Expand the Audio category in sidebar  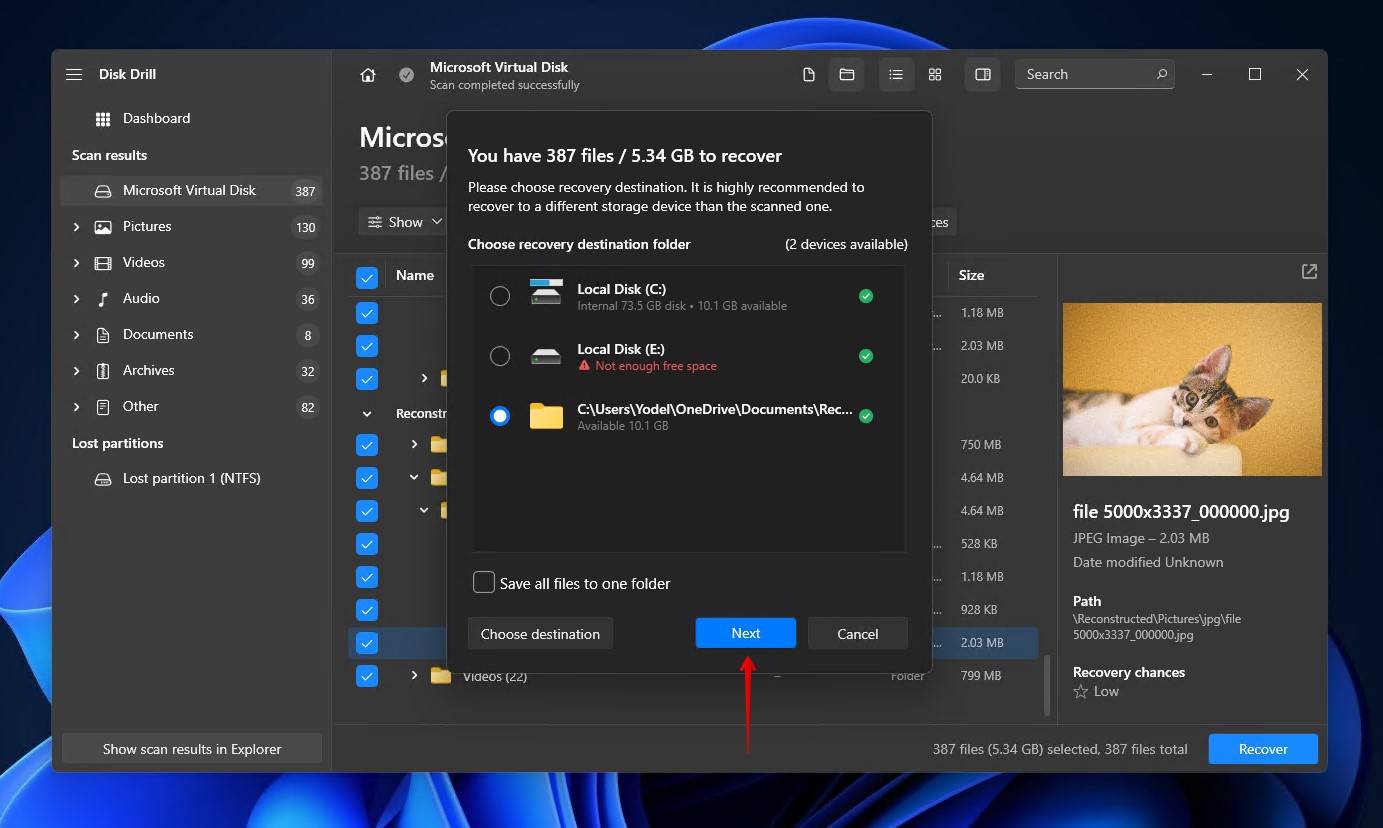[x=76, y=299]
